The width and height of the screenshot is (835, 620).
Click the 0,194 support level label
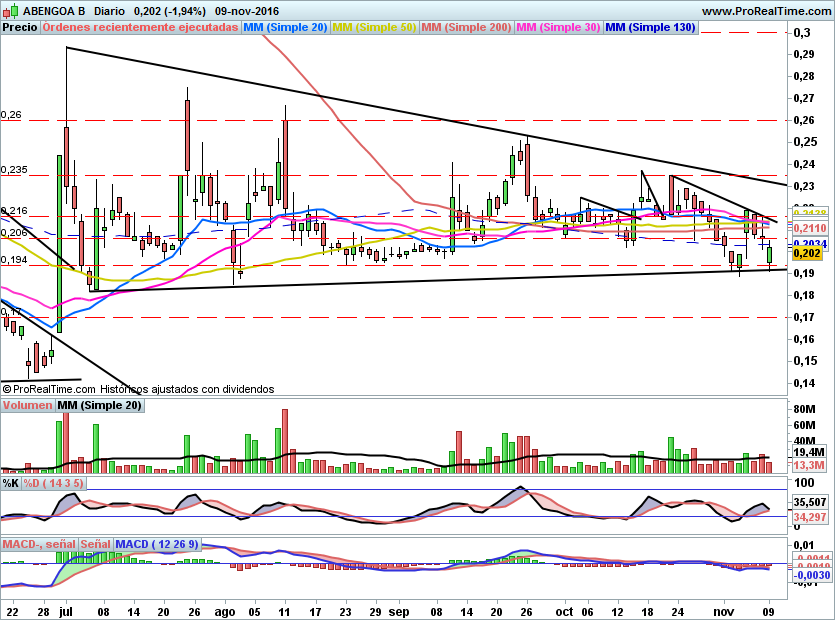click(14, 259)
